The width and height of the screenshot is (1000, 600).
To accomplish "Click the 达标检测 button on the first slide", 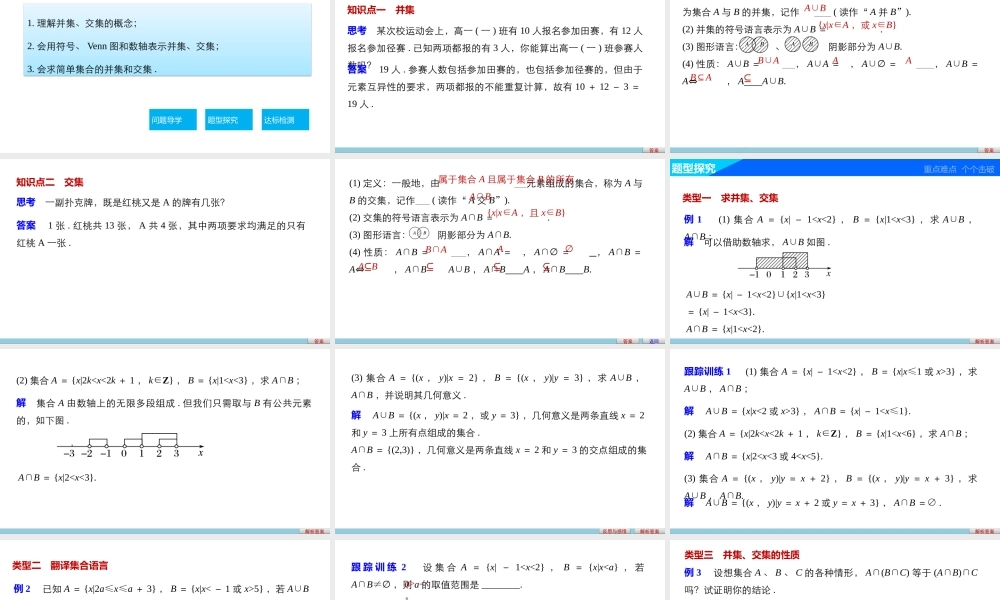I will click(x=285, y=119).
